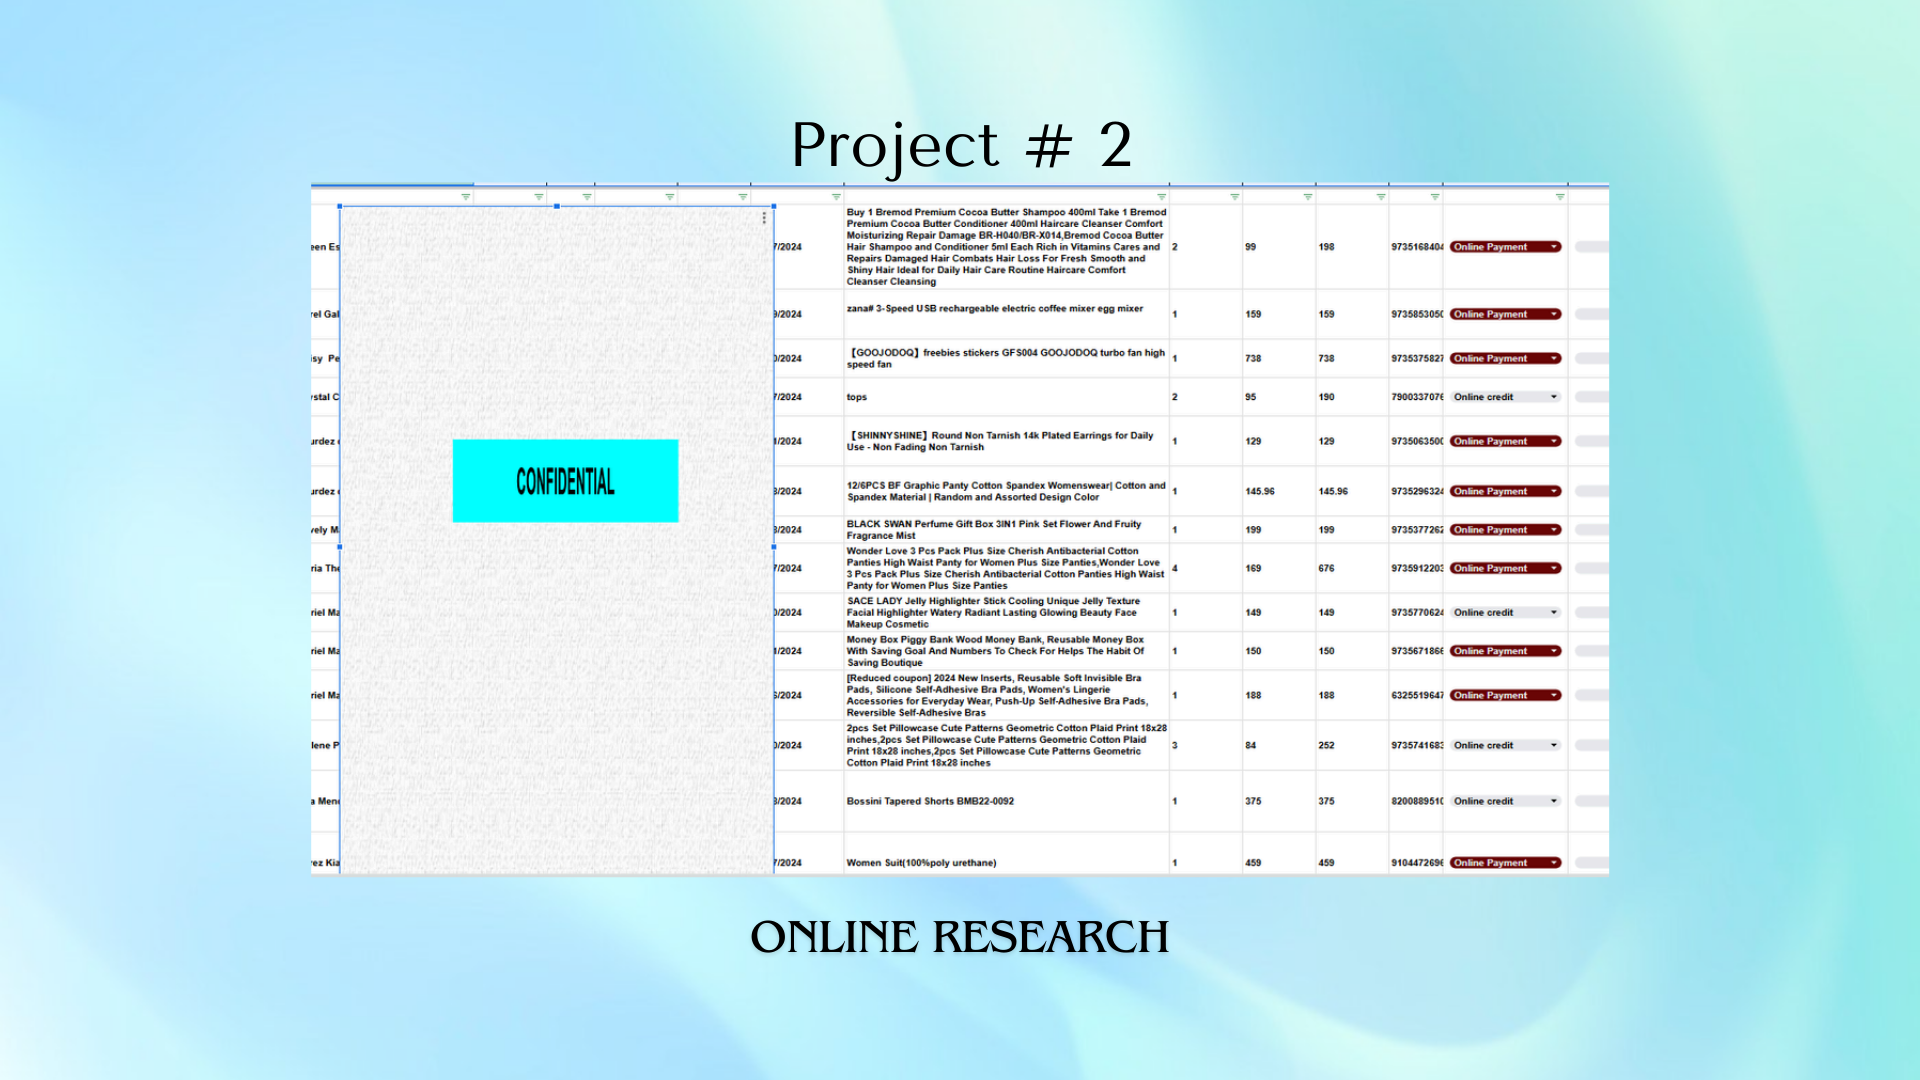Open Online Payment dropdown in Bremod shampoo row
This screenshot has height=1080, width=1920.
click(1554, 247)
